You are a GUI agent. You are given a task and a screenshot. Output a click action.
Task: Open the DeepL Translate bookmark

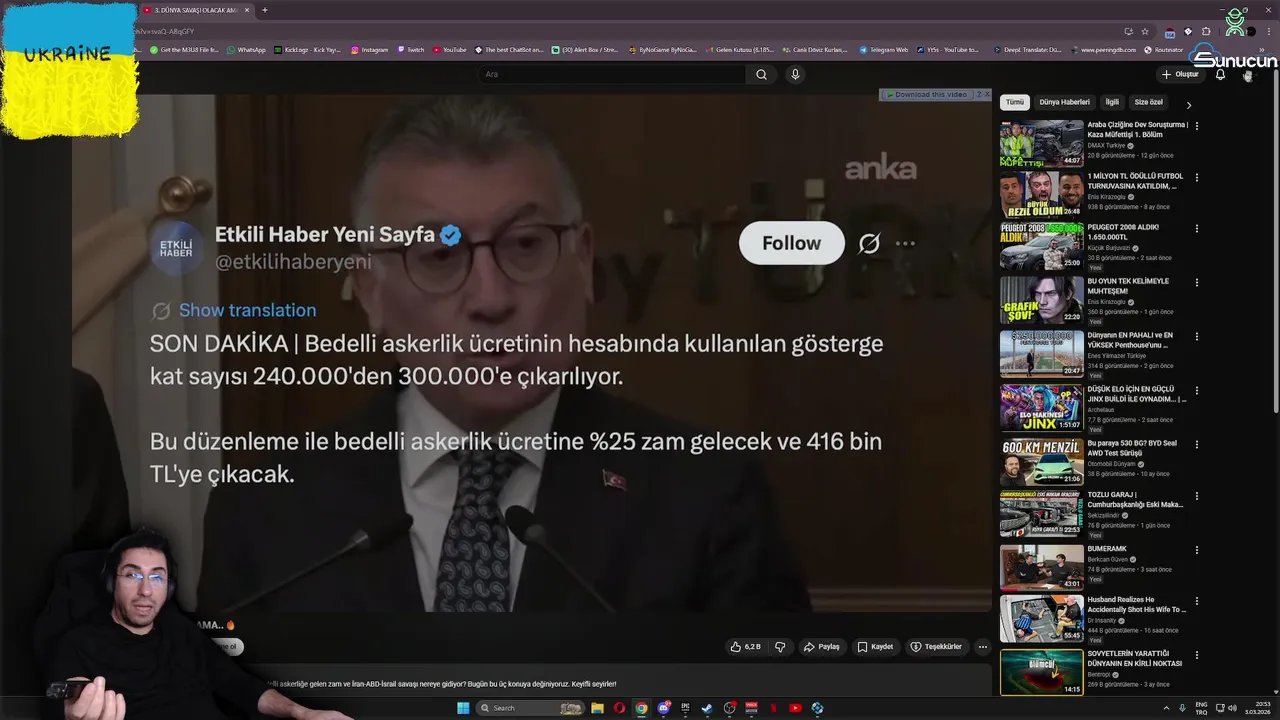(1029, 49)
